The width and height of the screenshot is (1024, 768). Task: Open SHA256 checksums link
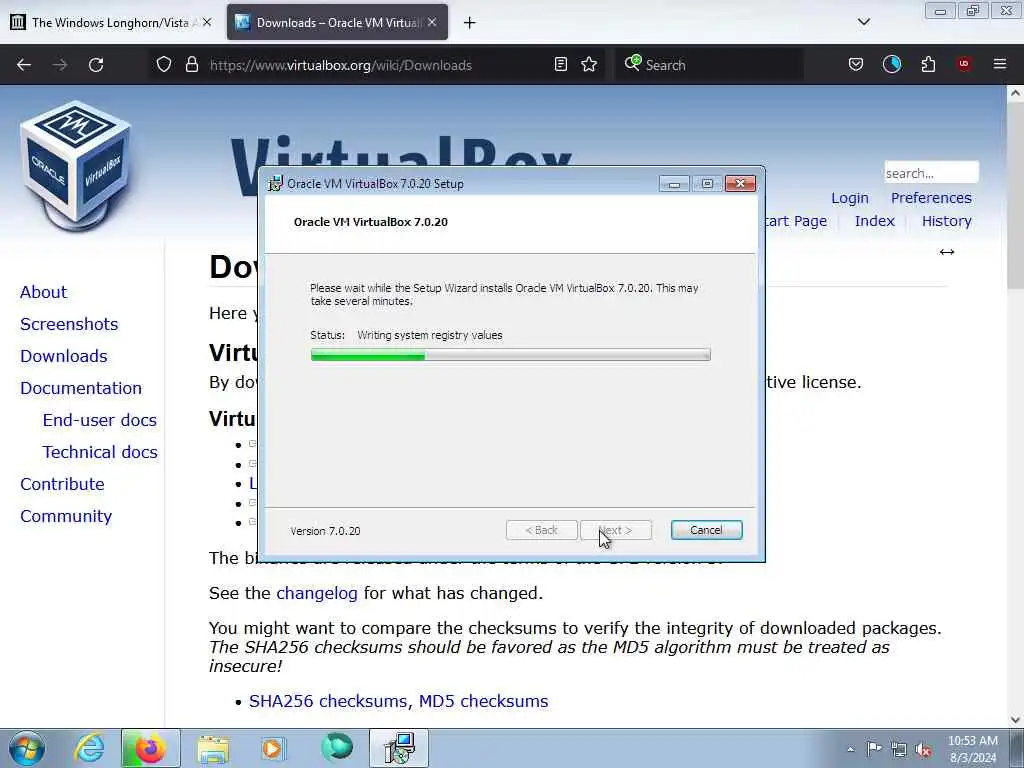(330, 701)
